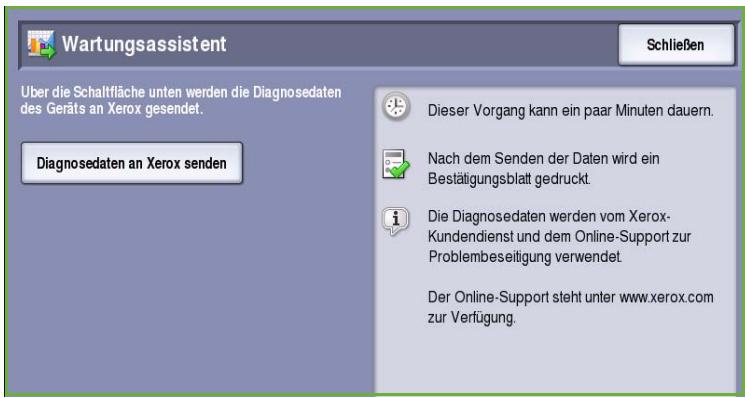Click the info speech bubble icon
The image size is (745, 398).
tap(395, 221)
